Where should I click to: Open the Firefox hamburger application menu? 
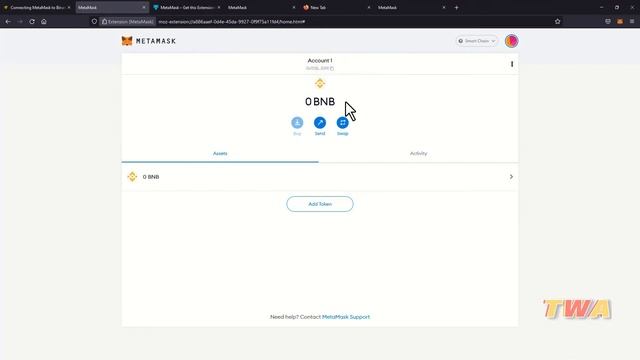click(x=632, y=21)
